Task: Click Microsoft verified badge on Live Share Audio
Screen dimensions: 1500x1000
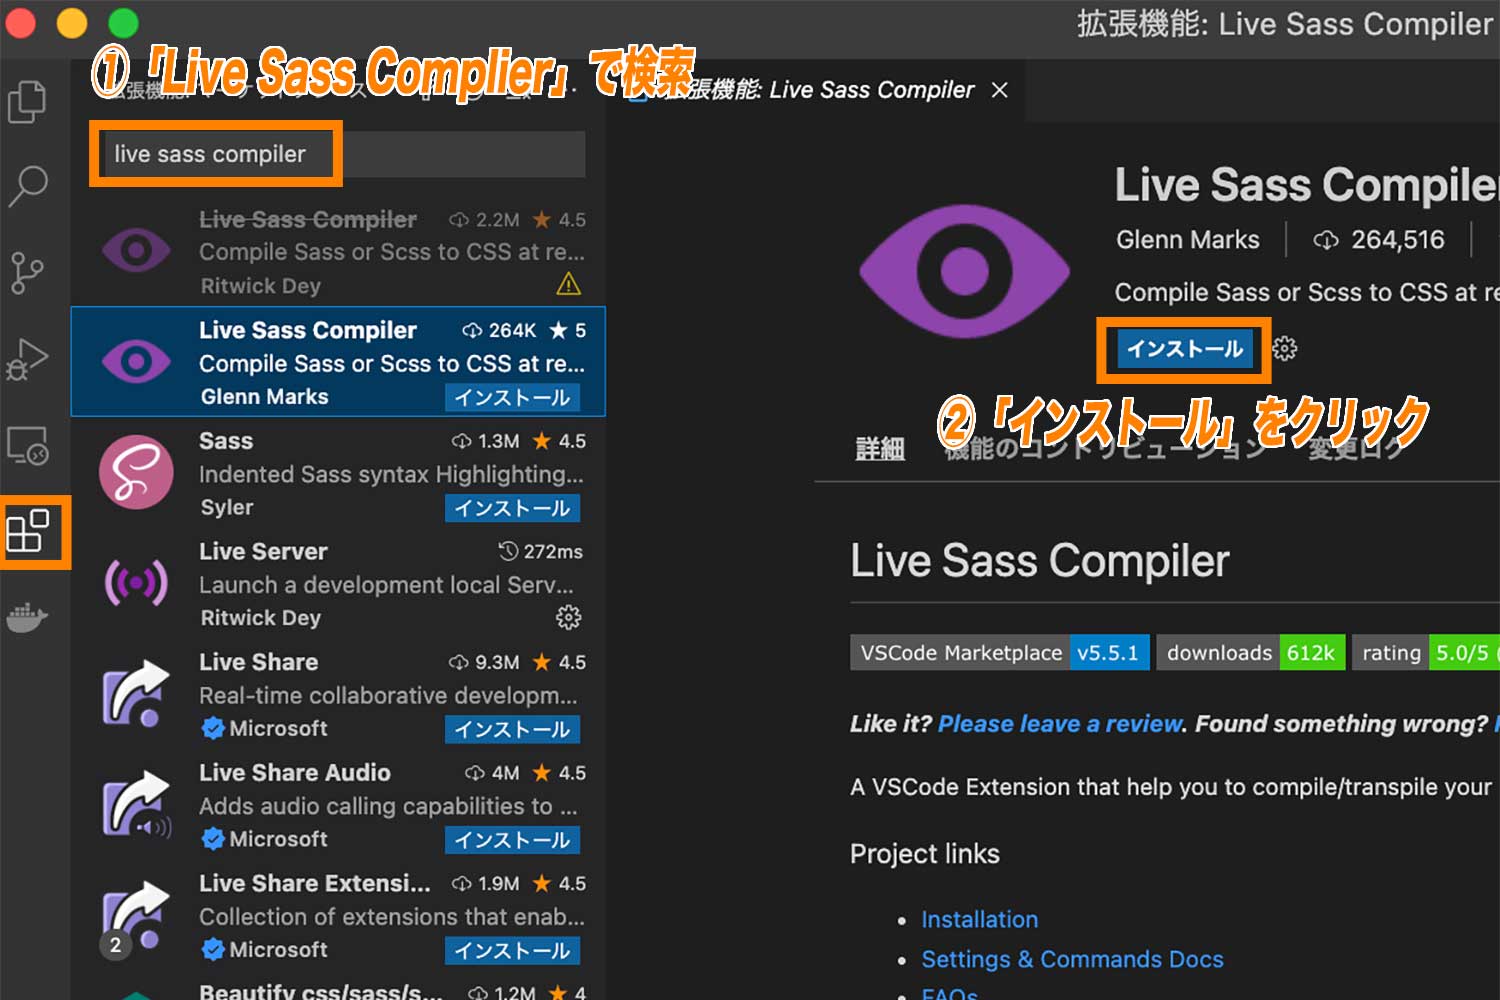Action: pyautogui.click(x=212, y=839)
